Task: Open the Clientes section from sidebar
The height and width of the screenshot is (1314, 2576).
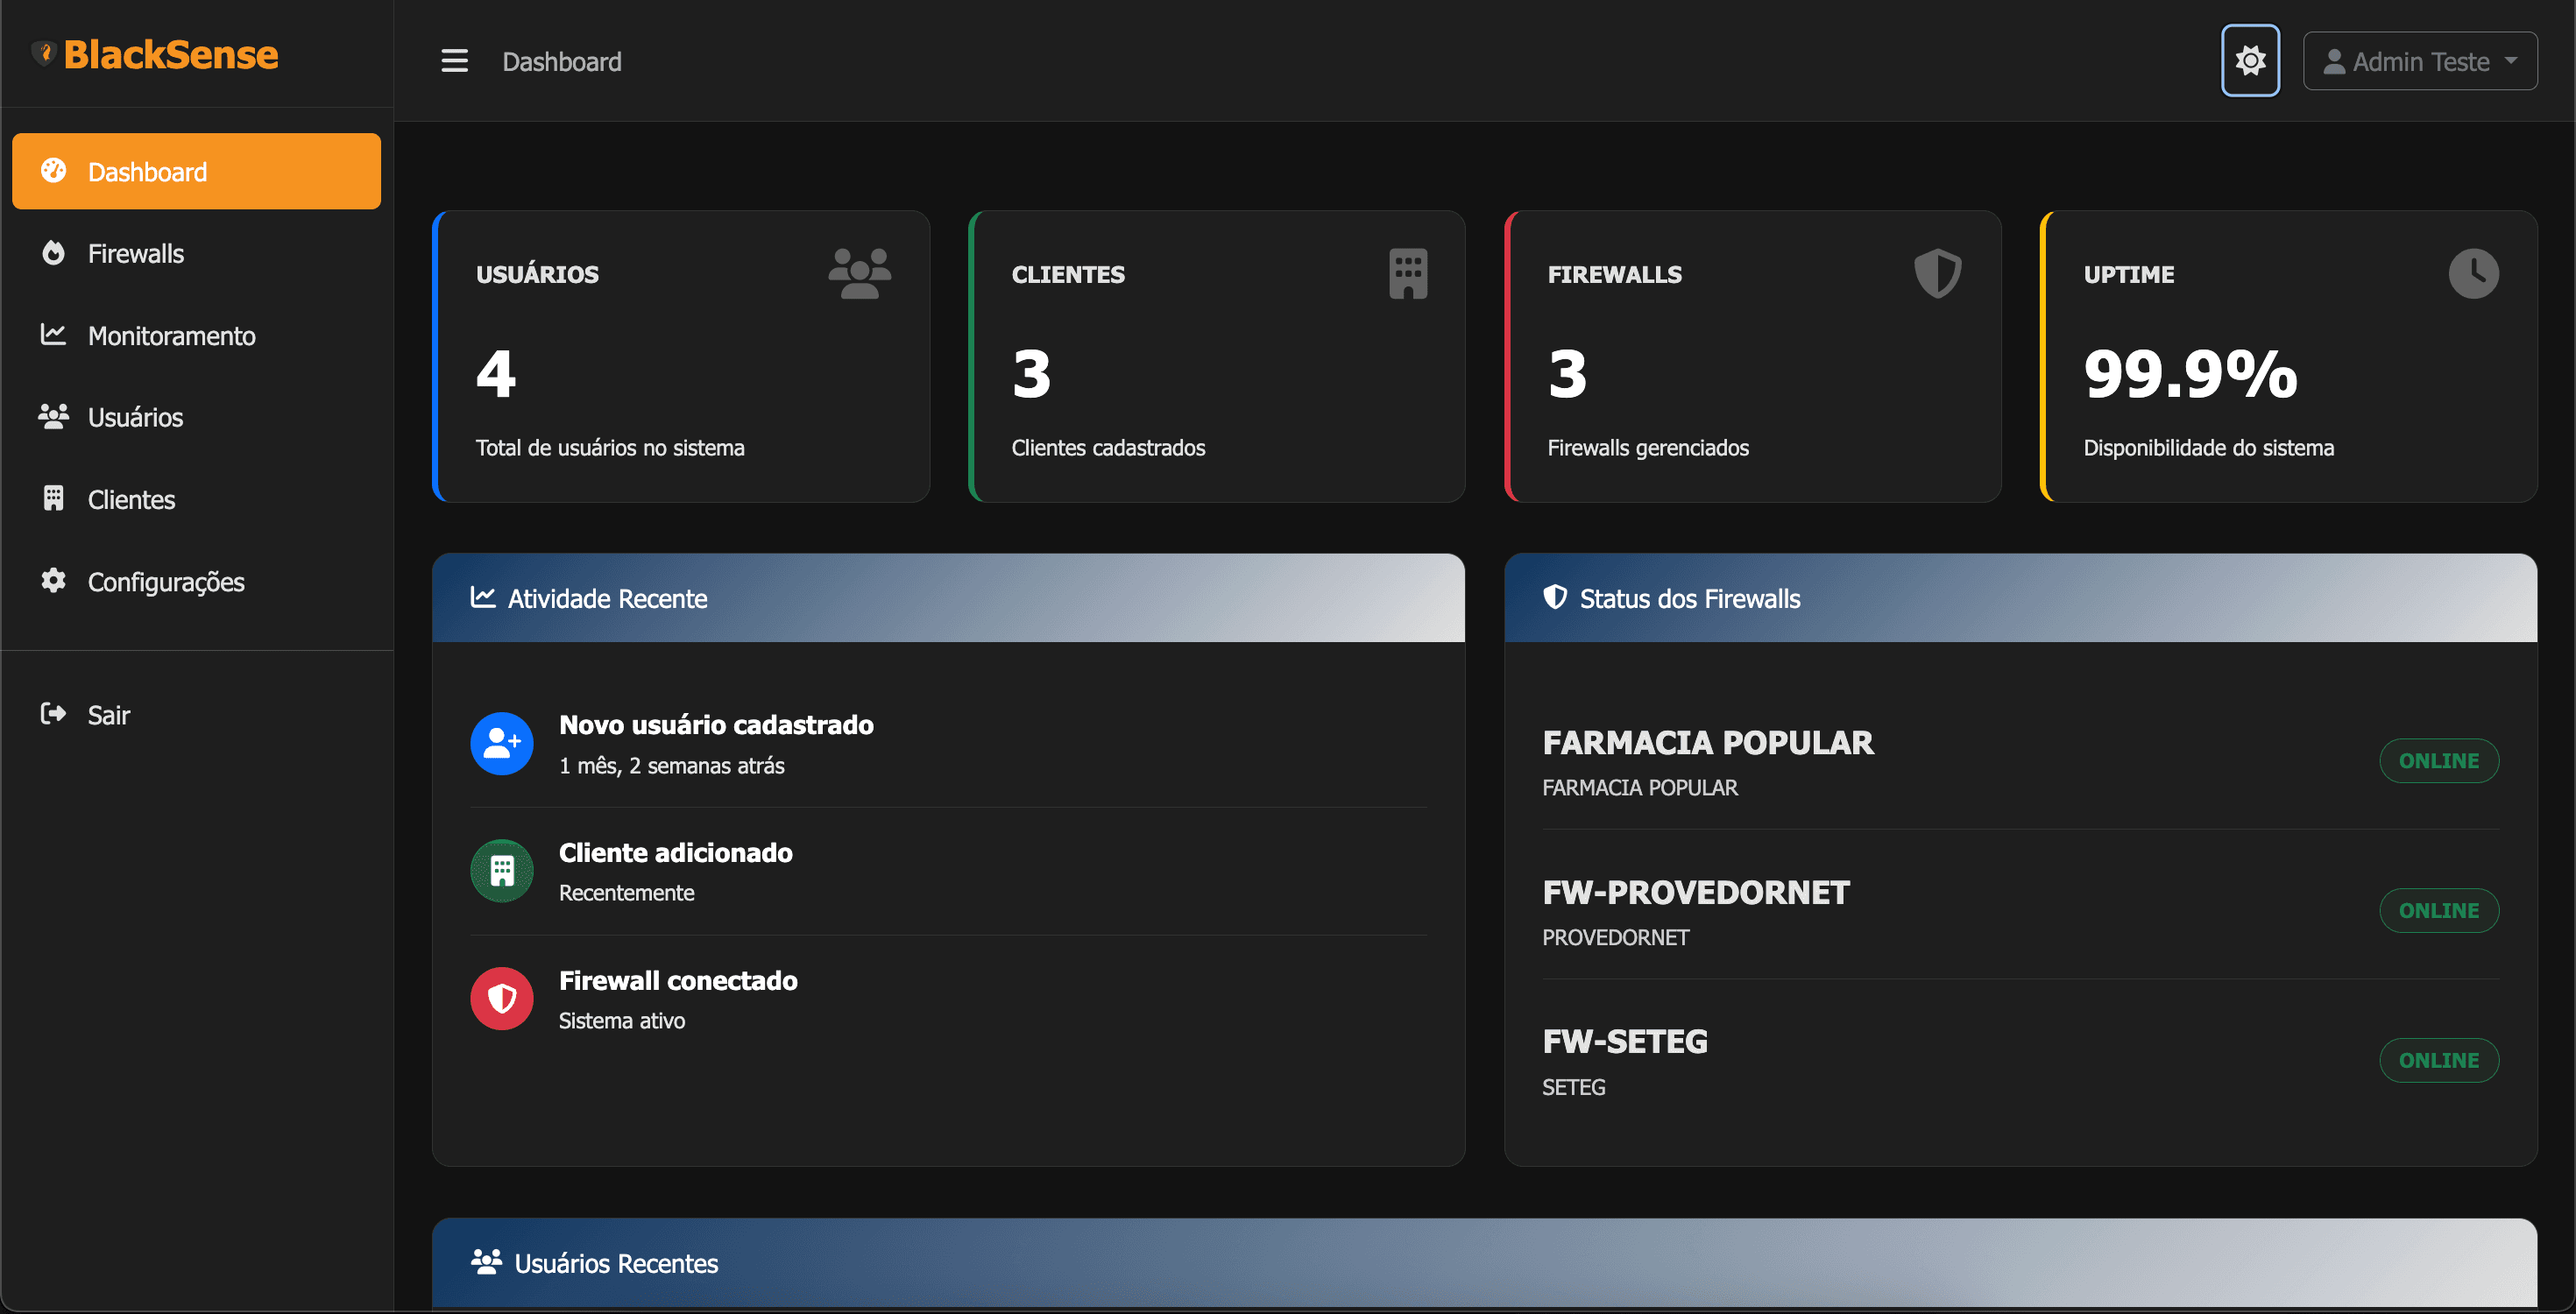Action: coord(131,499)
